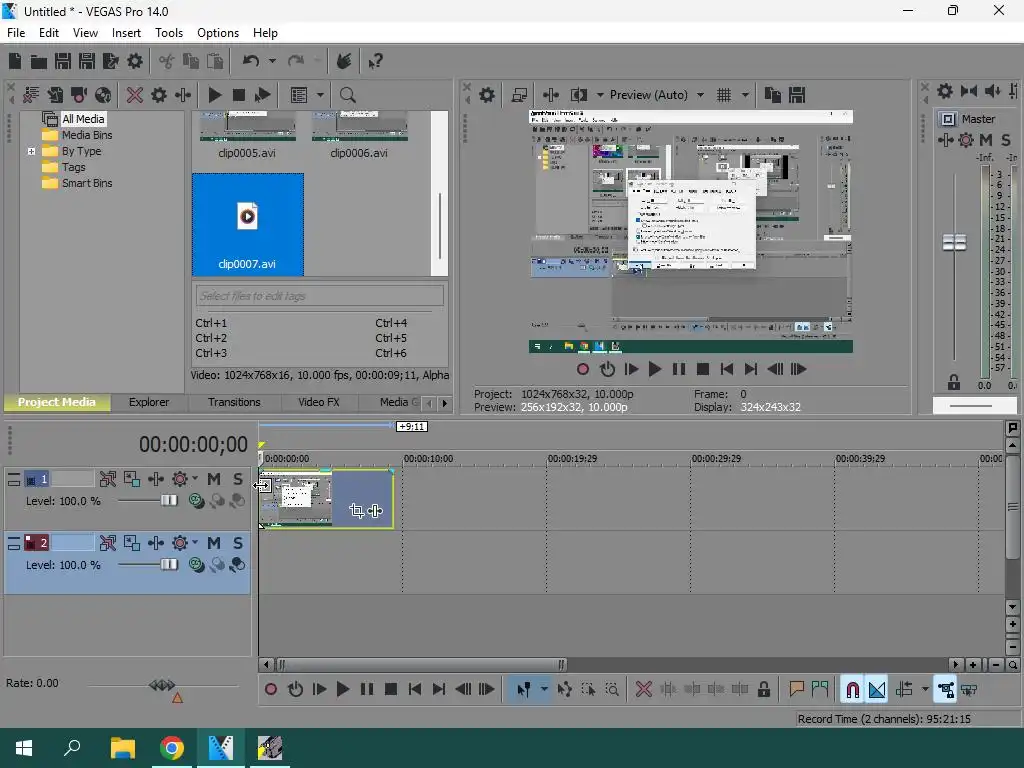Open auto ripple dropdown arrow
Image resolution: width=1024 pixels, height=768 pixels.
coord(925,690)
